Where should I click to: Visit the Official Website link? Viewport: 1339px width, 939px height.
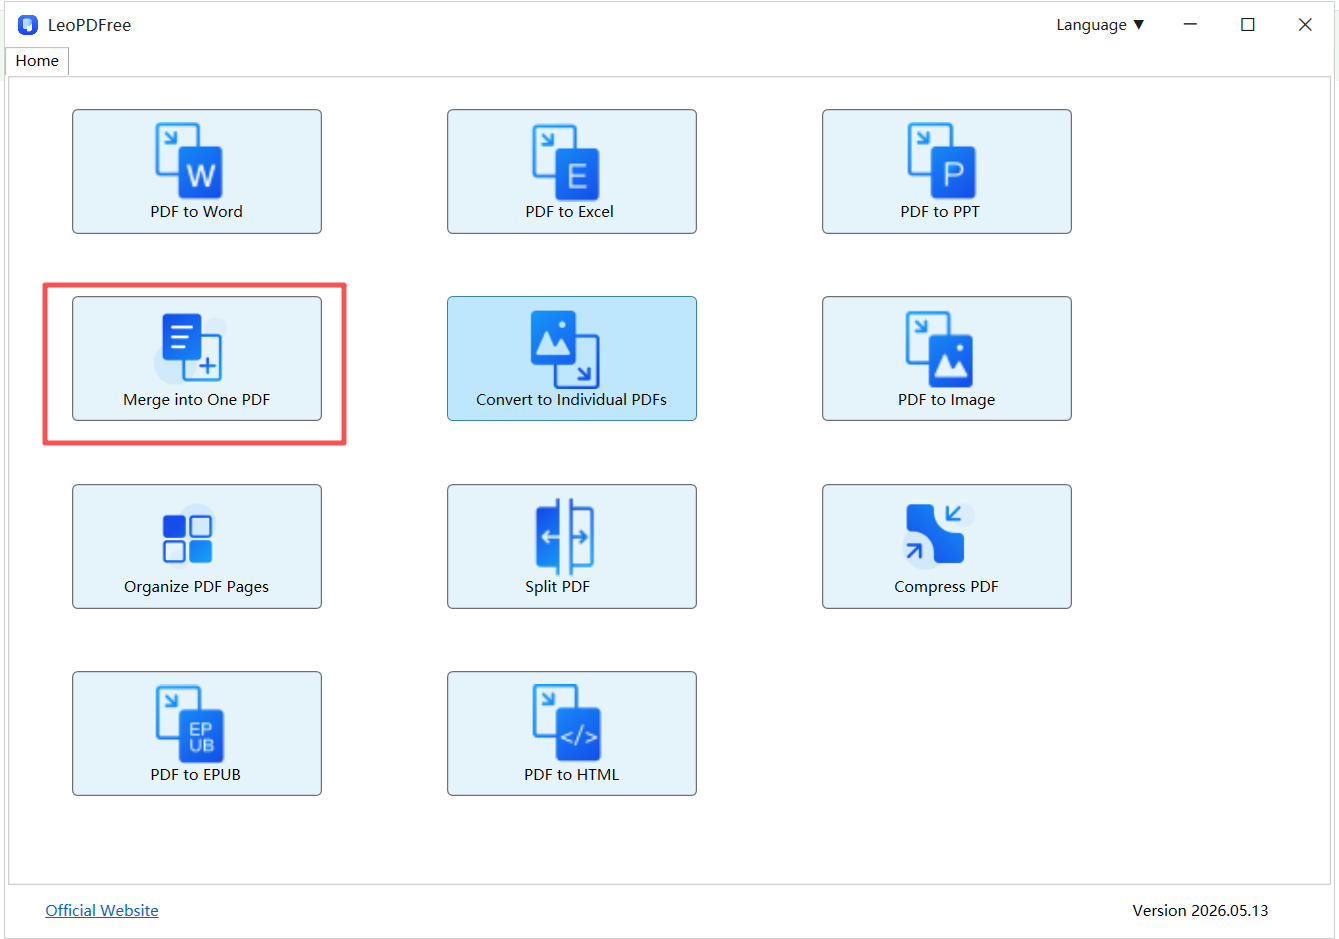(x=102, y=910)
